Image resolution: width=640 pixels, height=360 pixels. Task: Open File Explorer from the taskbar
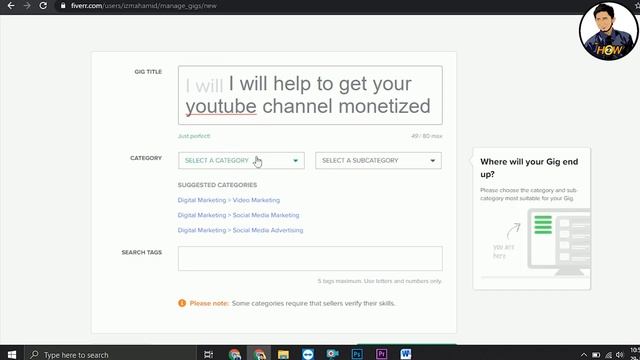coord(283,354)
